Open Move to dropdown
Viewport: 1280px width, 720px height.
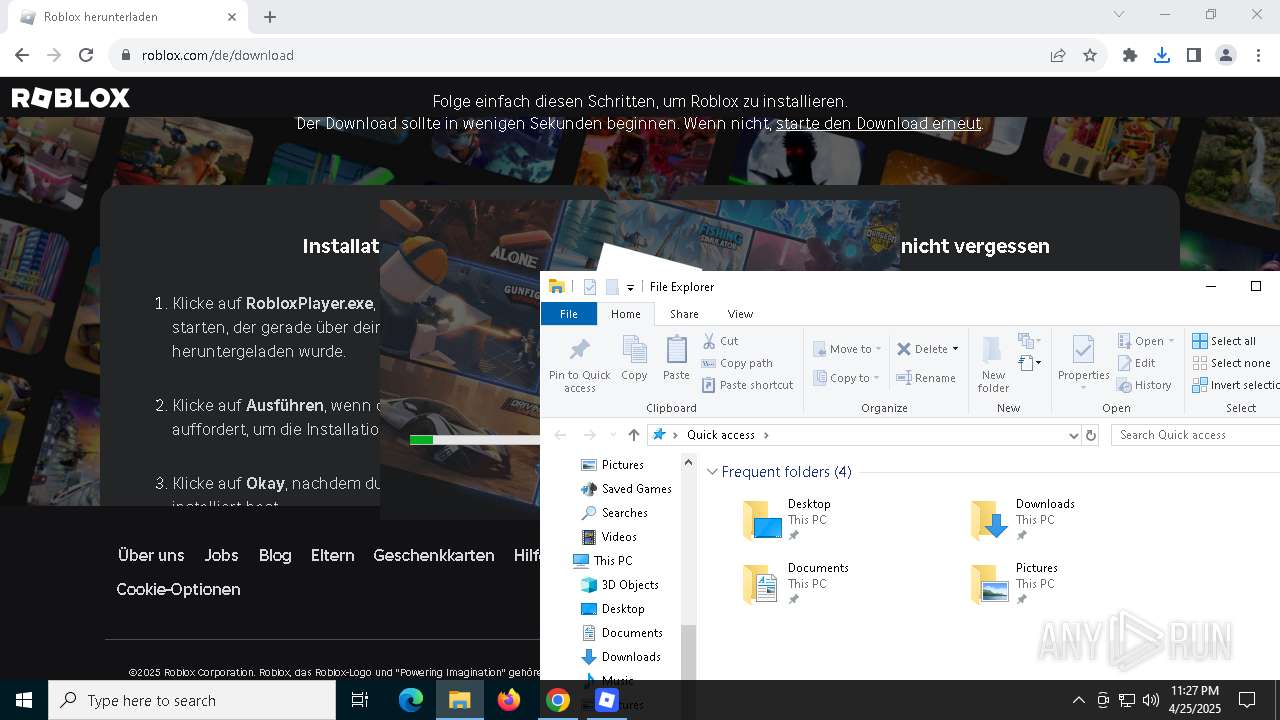pyautogui.click(x=848, y=349)
